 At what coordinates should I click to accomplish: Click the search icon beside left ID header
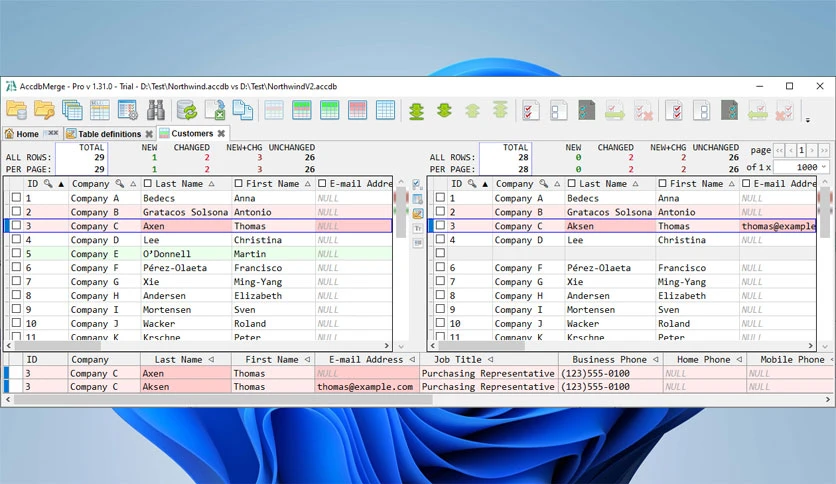48,183
